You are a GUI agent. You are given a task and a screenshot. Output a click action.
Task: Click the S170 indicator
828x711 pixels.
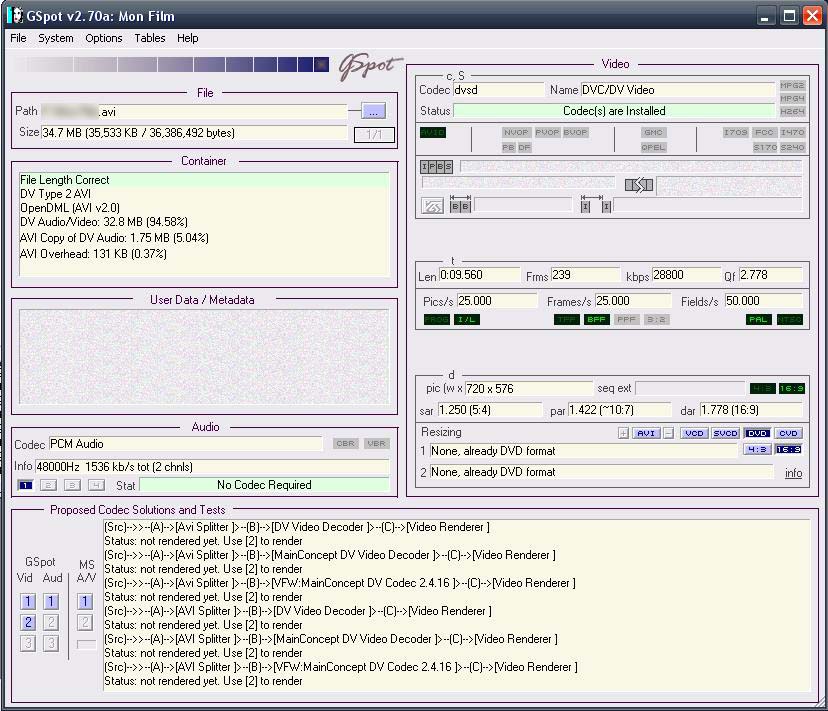tap(765, 147)
